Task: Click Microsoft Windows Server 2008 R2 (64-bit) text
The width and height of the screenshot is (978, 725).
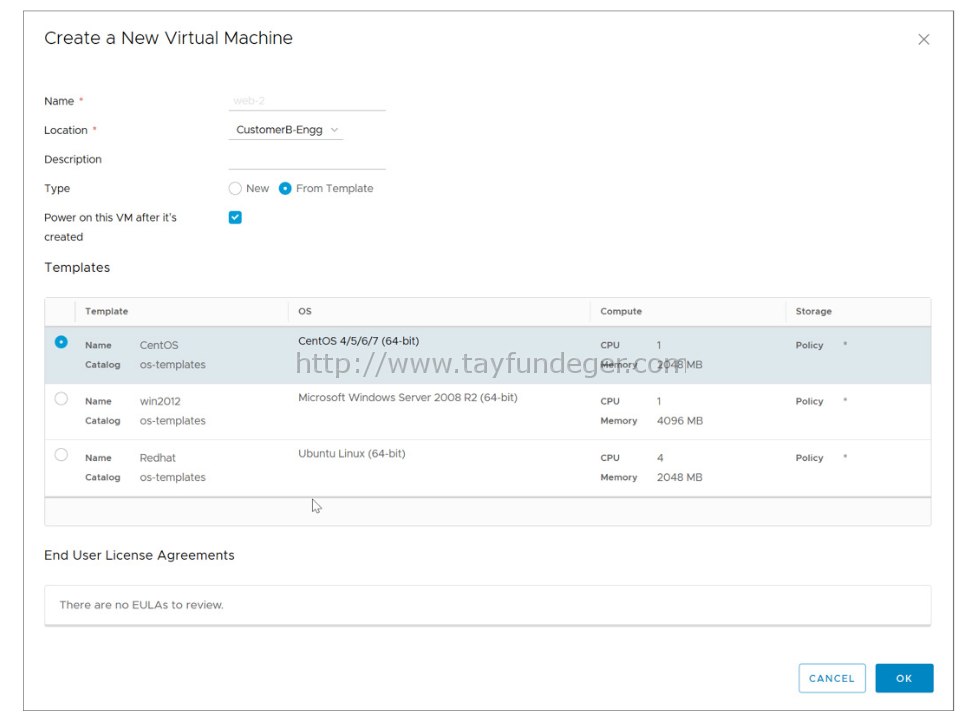Action: (408, 397)
